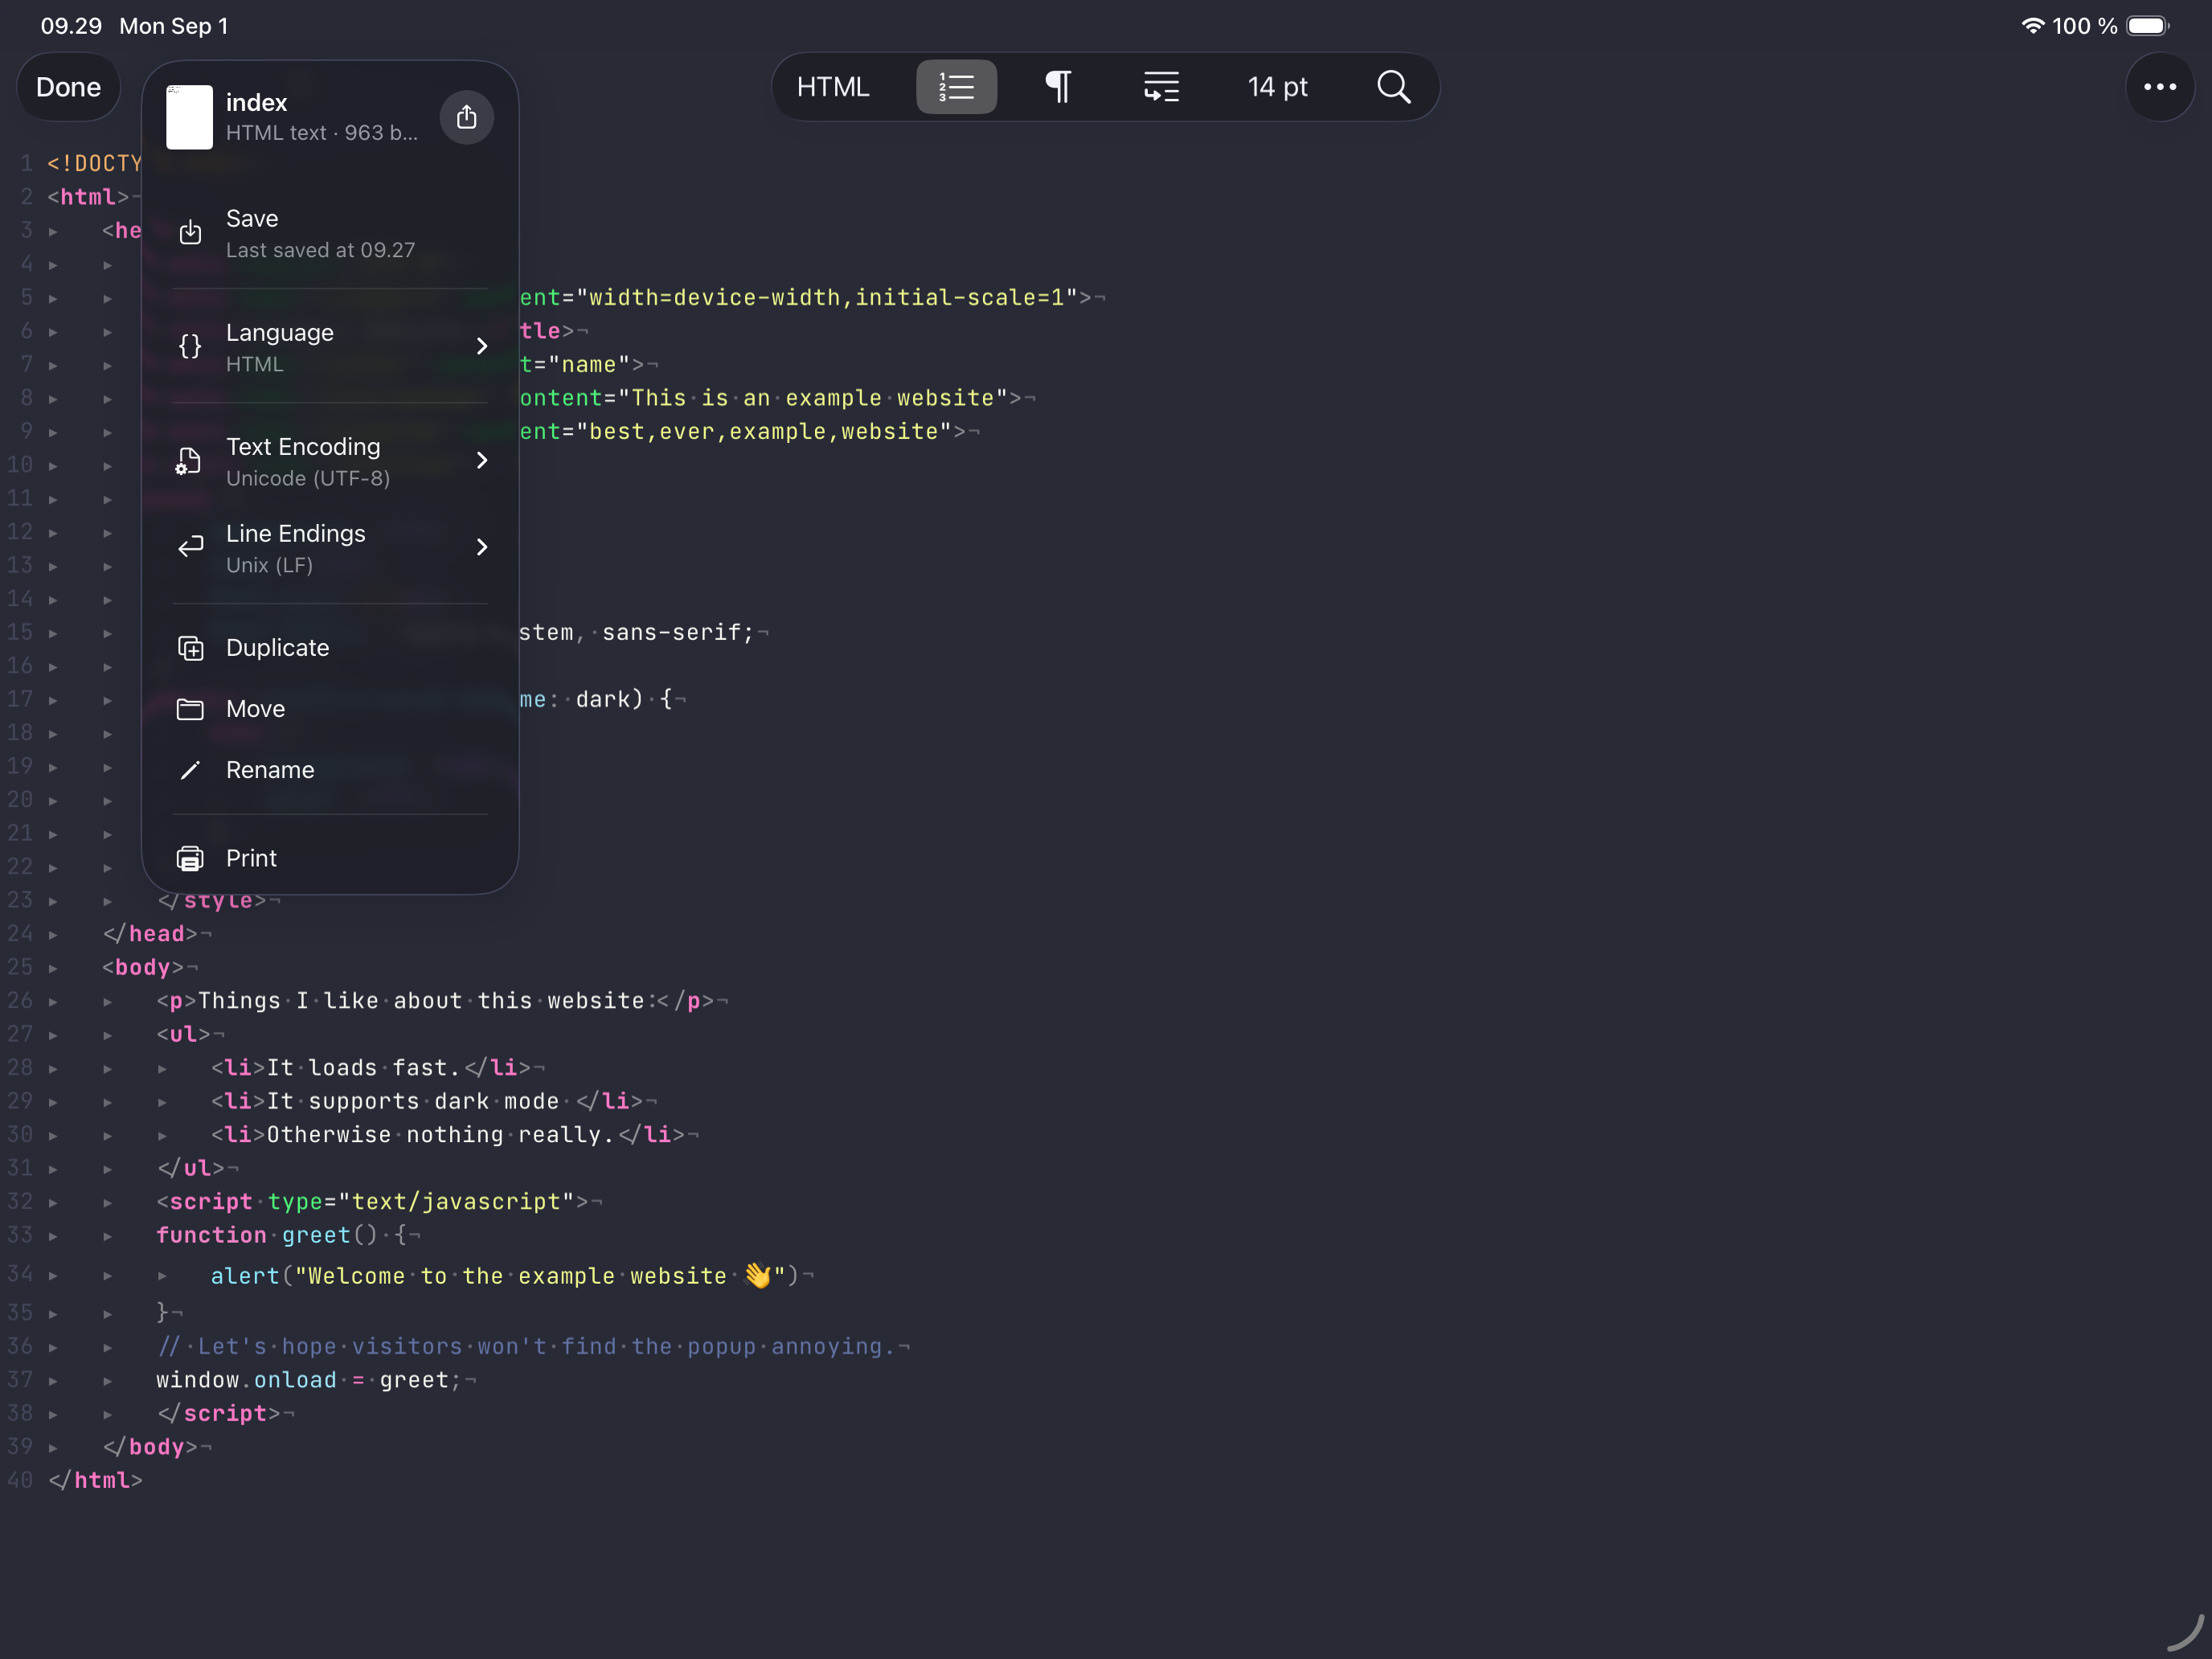Click the Last saved at 09.27 entry
This screenshot has height=1659, width=2212.
320,250
